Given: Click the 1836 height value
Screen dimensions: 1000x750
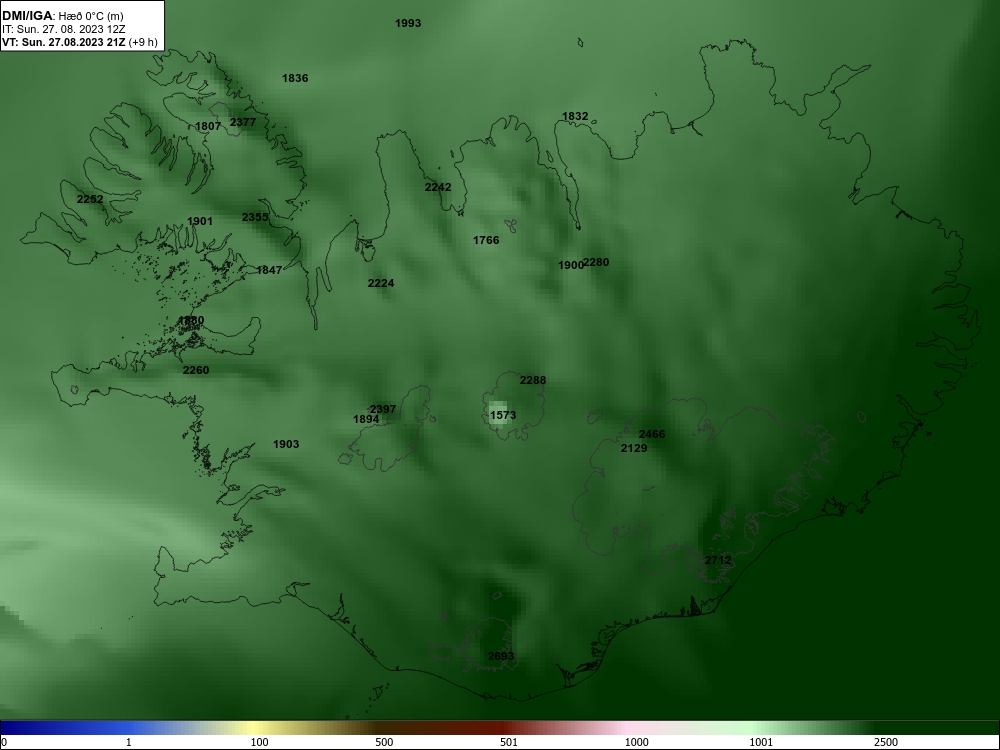Looking at the screenshot, I should point(295,78).
